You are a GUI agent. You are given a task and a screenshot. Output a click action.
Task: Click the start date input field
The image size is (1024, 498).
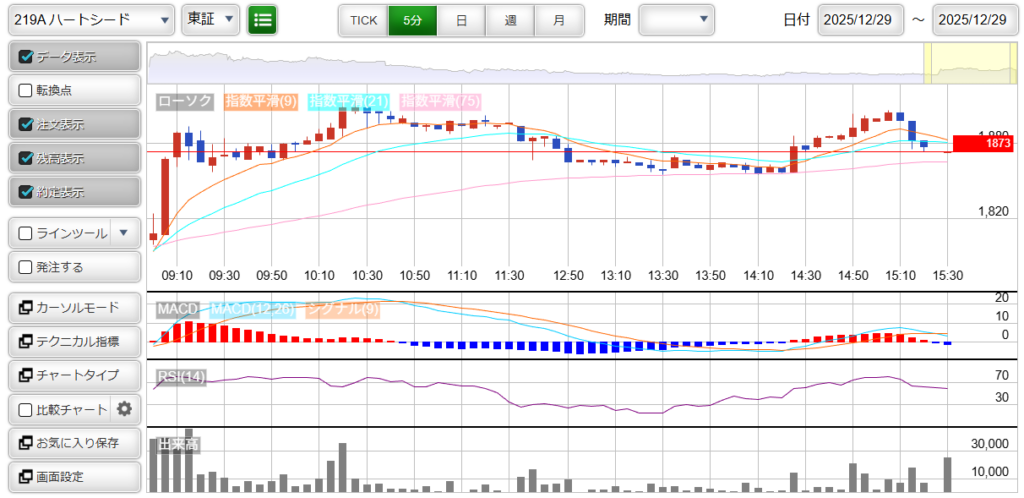[860, 19]
